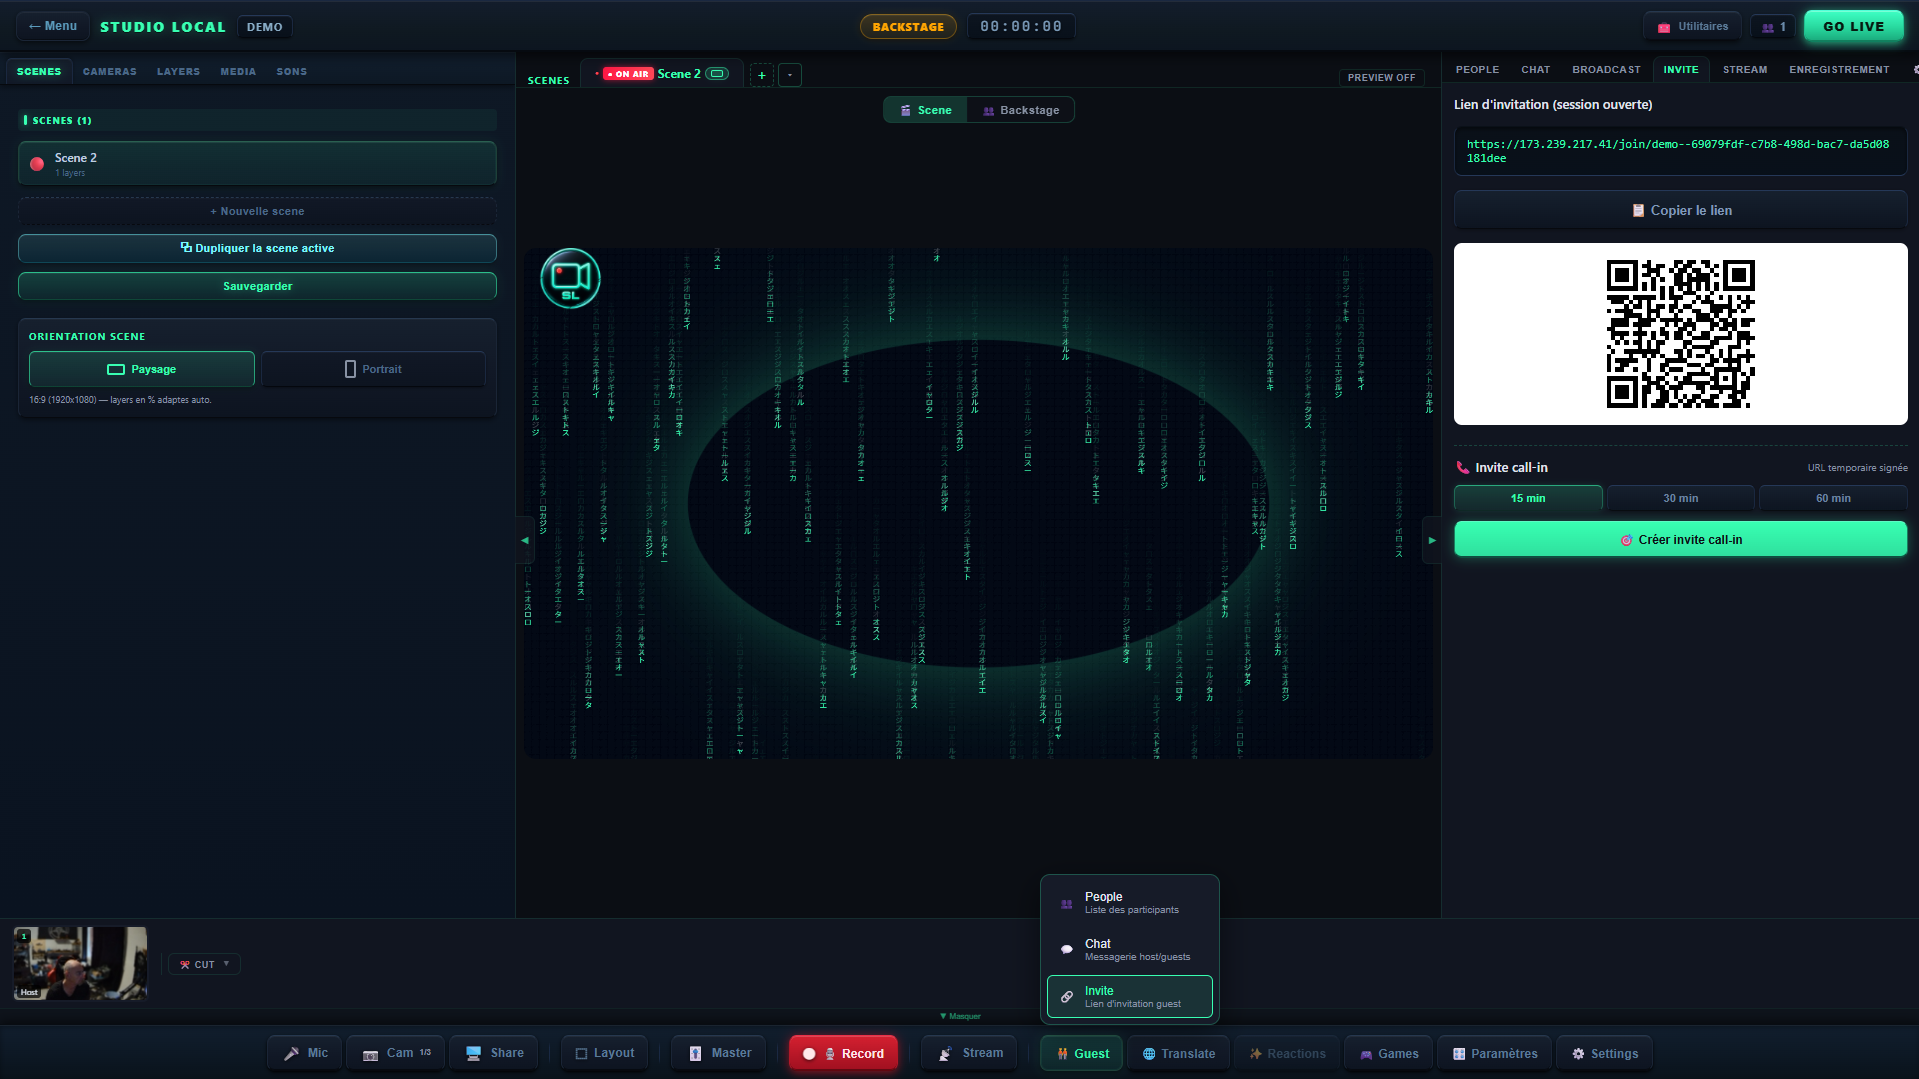The image size is (1919, 1079).
Task: Switch to the SCENES sidebar tab
Action: point(39,72)
